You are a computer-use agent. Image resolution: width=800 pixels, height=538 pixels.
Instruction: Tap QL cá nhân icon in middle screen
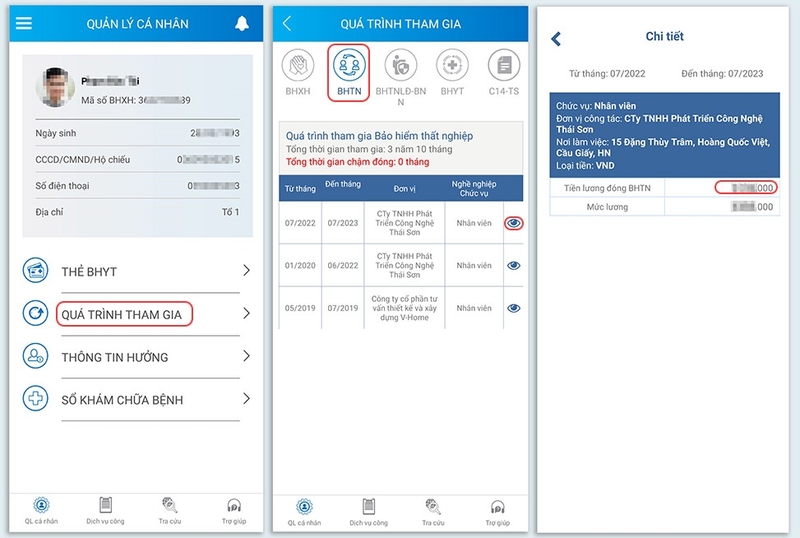point(305,506)
